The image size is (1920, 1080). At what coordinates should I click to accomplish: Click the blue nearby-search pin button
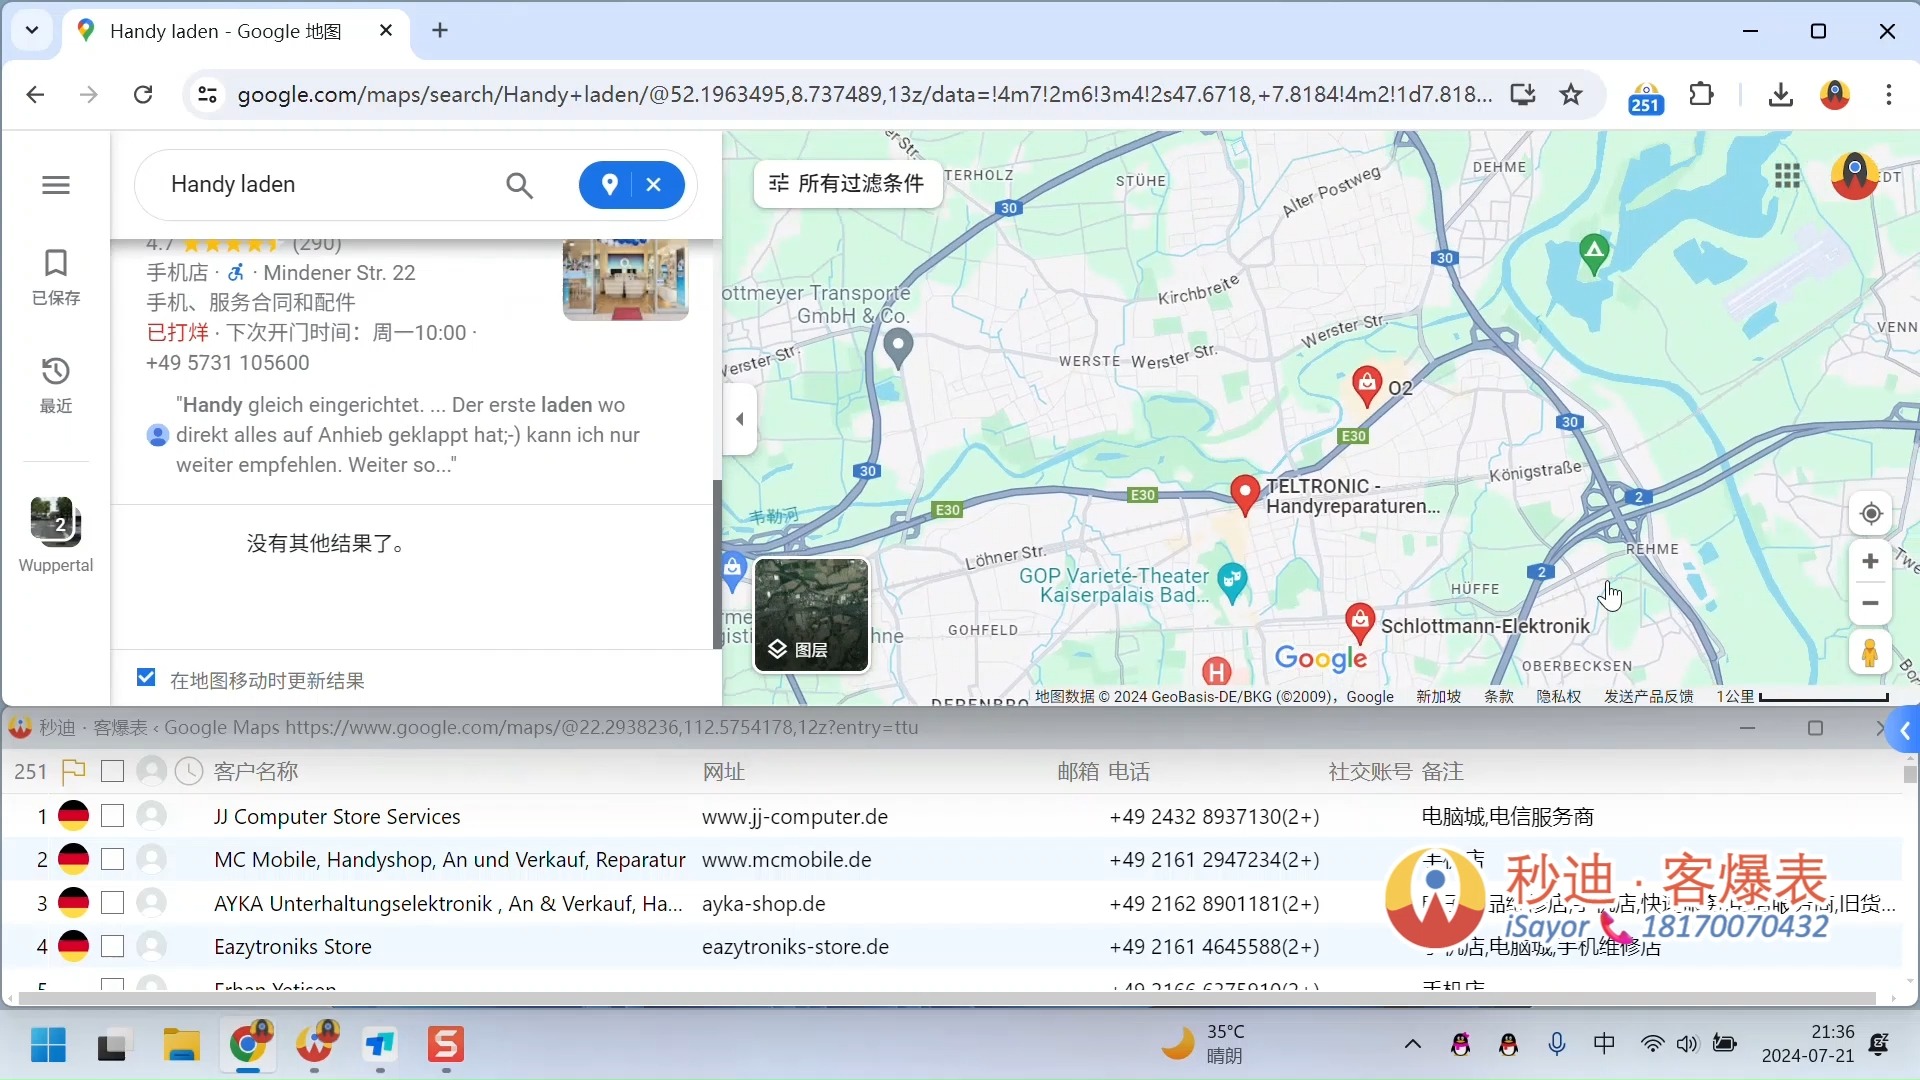click(x=610, y=185)
